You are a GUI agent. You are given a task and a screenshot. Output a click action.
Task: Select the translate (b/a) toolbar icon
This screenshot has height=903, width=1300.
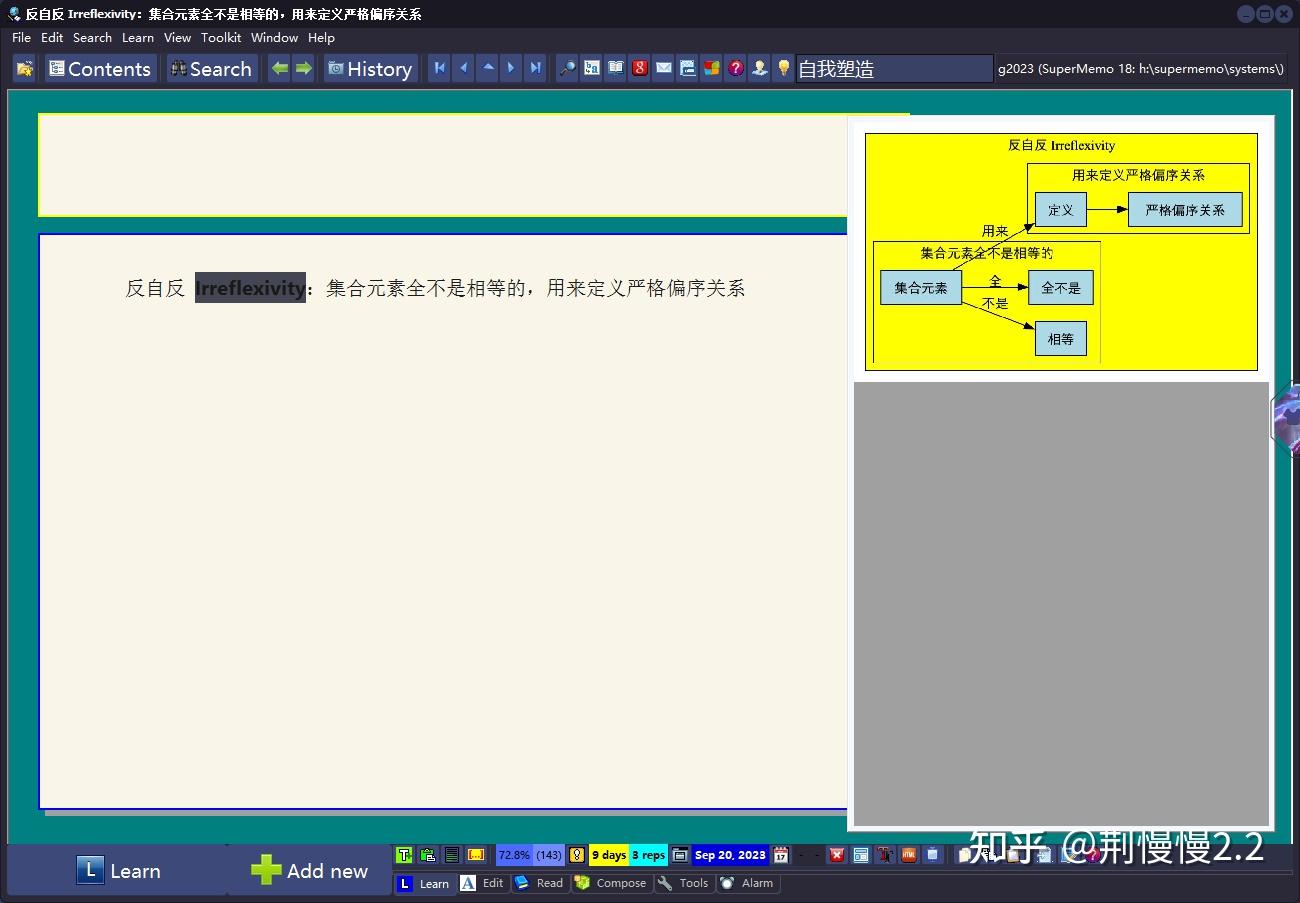coord(591,68)
